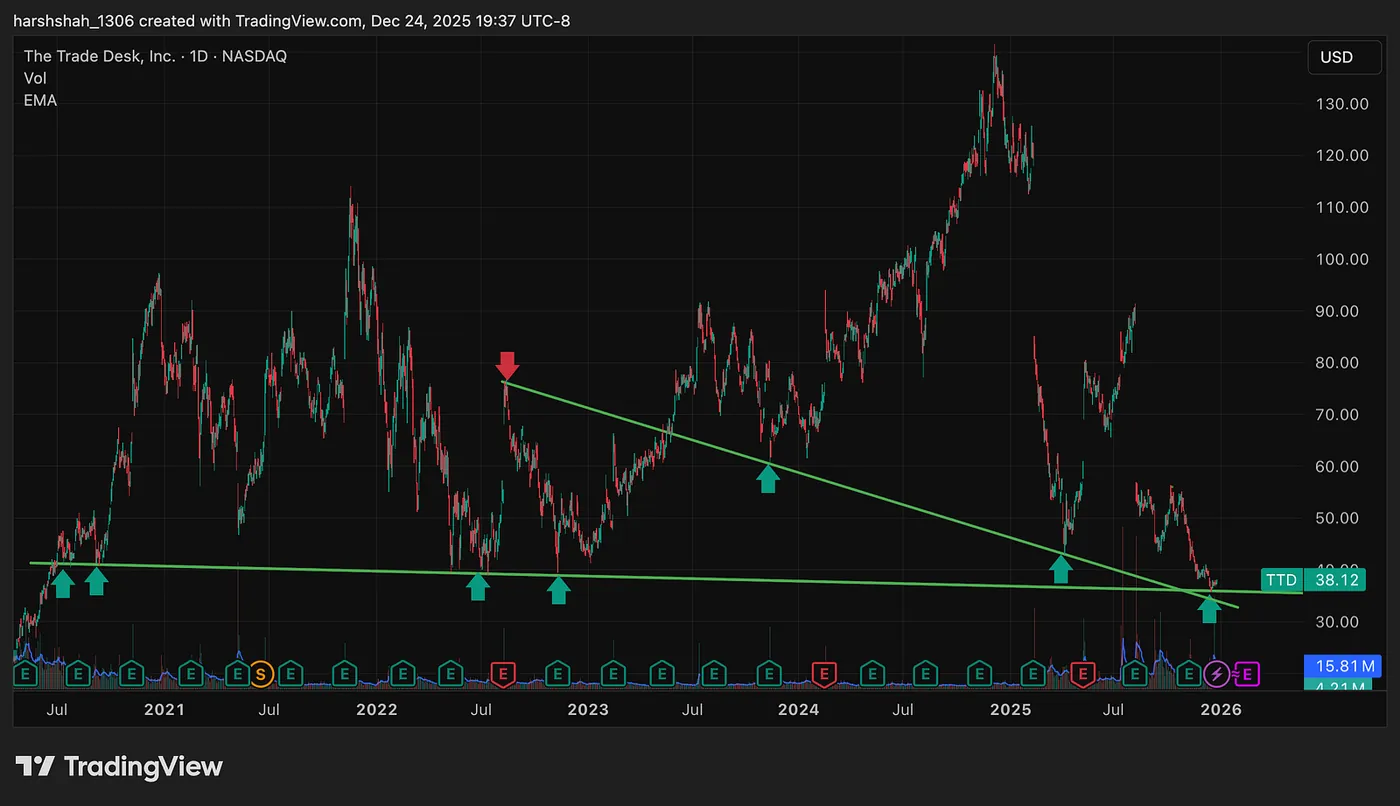Open the red earnings marker just after 2024
This screenshot has height=806, width=1400.
[824, 674]
